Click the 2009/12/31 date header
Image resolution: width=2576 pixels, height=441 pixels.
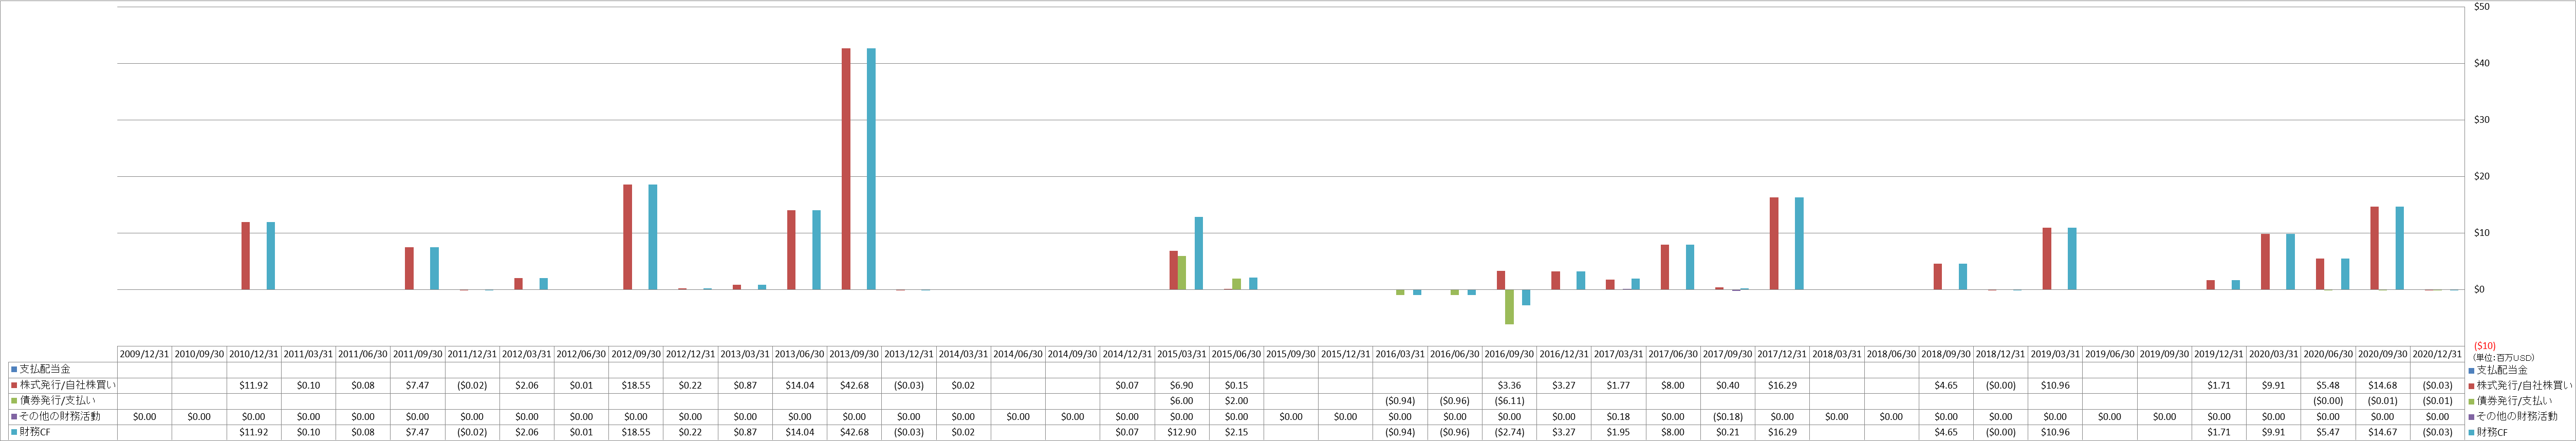[x=144, y=354]
